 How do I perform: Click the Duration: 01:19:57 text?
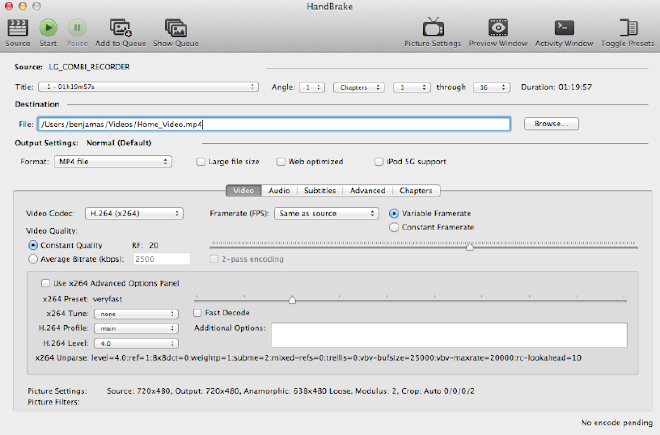pos(556,87)
